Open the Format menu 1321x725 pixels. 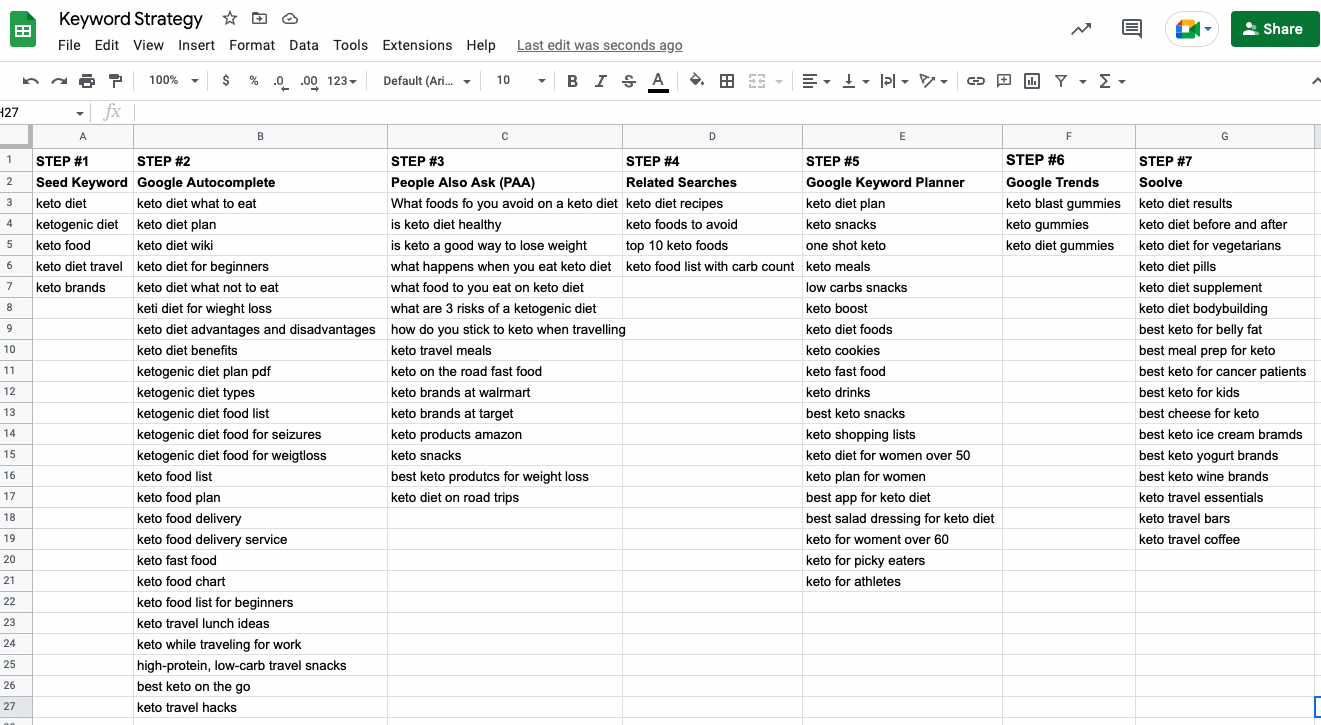click(x=252, y=45)
